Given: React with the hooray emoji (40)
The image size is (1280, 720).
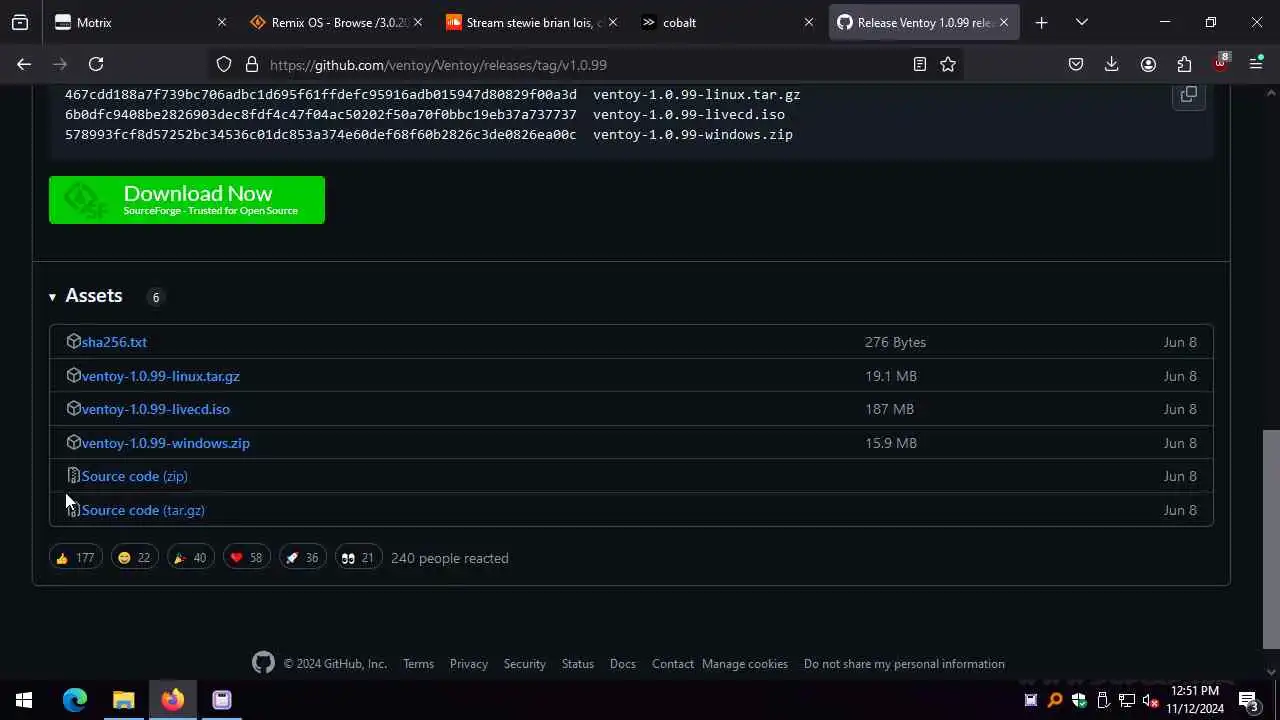Looking at the screenshot, I should (189, 558).
